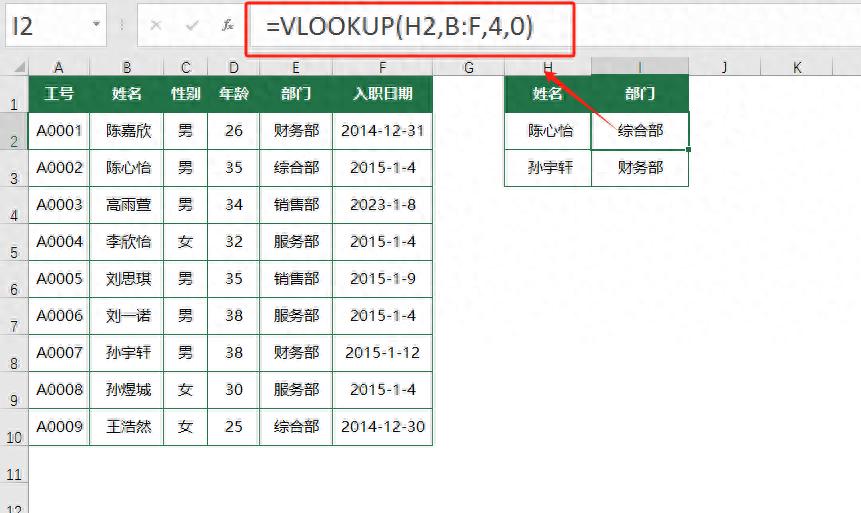The width and height of the screenshot is (861, 513).
Task: Select column C header
Action: pos(186,68)
